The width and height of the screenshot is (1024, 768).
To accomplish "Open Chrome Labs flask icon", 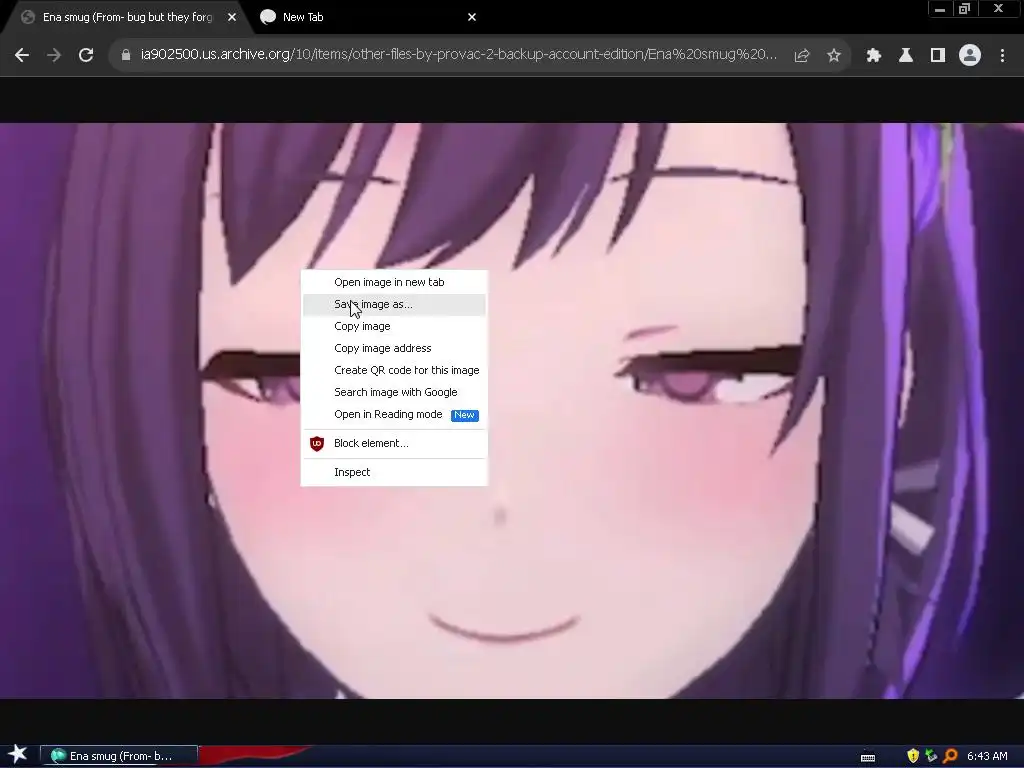I will pos(906,56).
